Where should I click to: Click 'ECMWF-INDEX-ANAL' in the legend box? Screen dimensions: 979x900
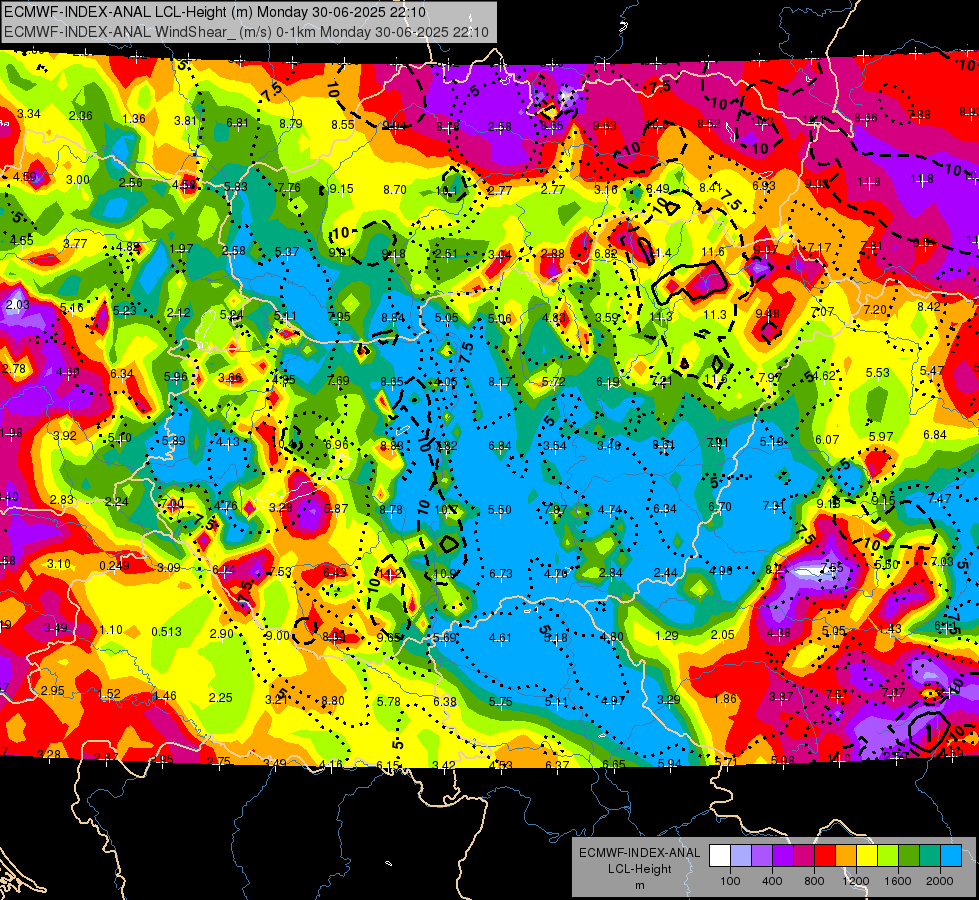click(639, 853)
